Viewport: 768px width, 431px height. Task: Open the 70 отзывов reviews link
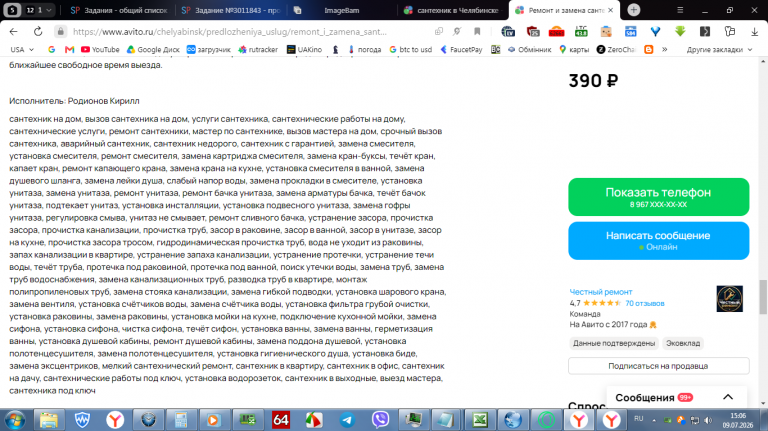[x=645, y=303]
